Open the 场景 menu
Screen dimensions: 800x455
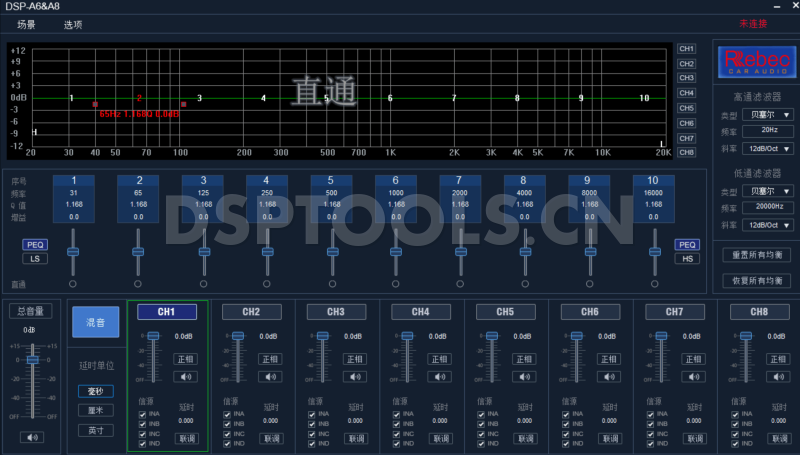coord(27,24)
